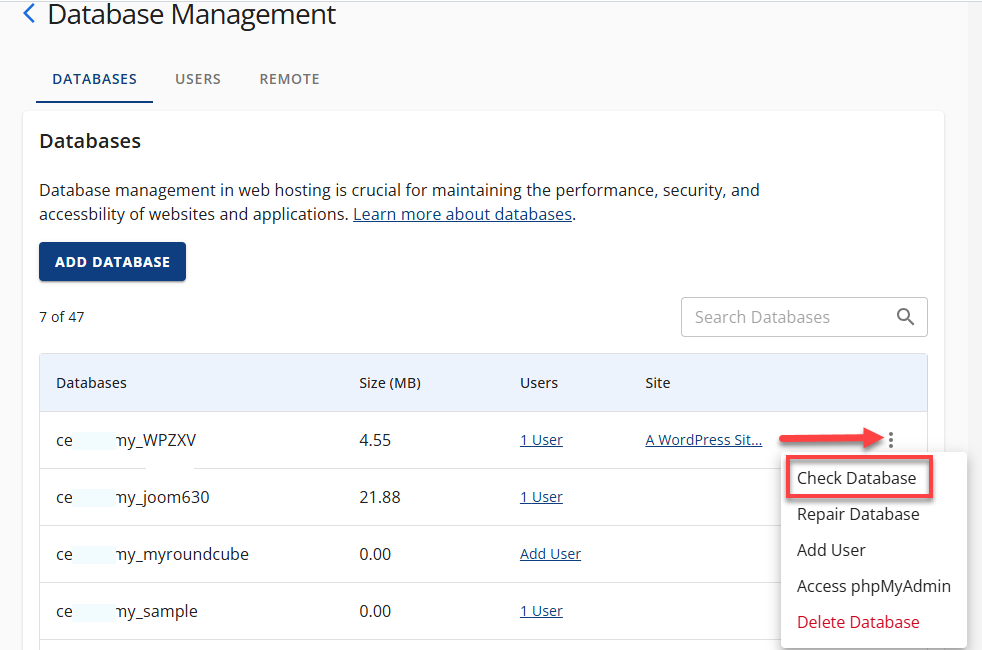
Task: Switch to the USERS tab
Action: tap(197, 78)
